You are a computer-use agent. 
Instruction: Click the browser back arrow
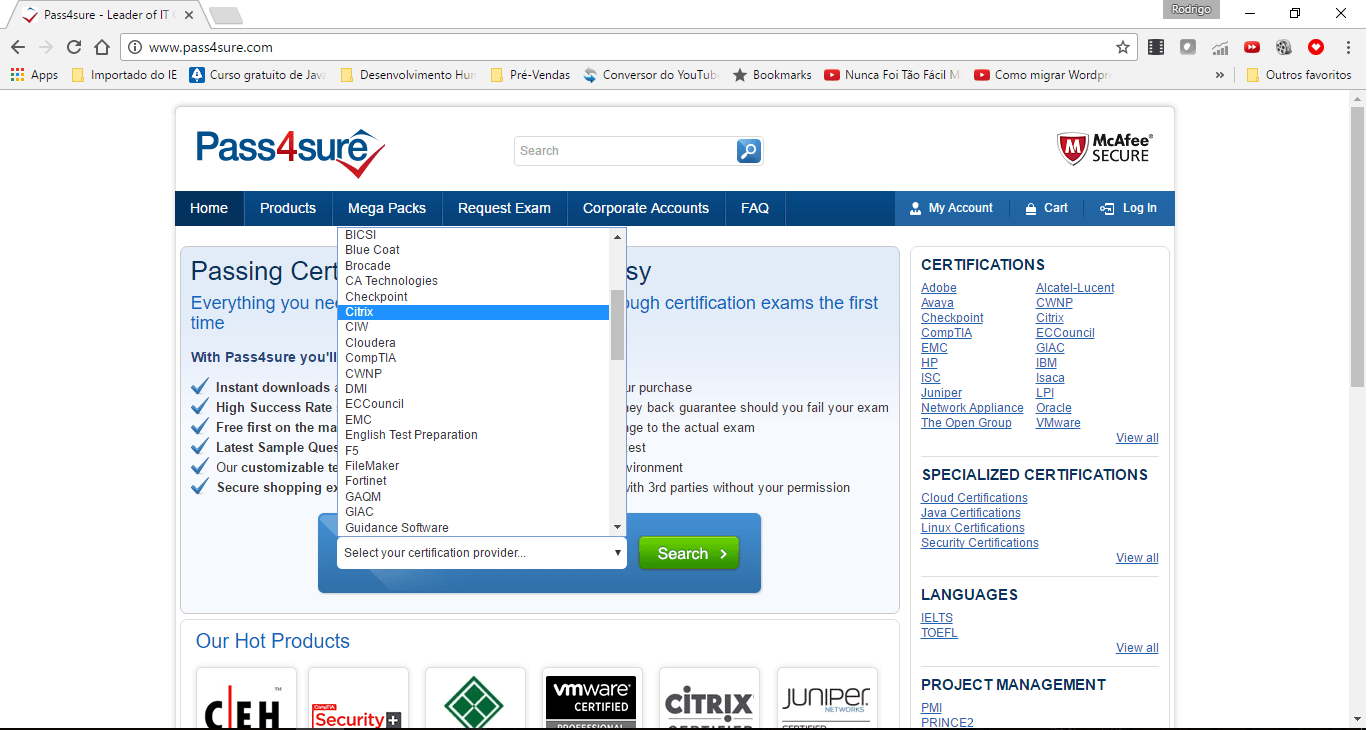tap(18, 47)
